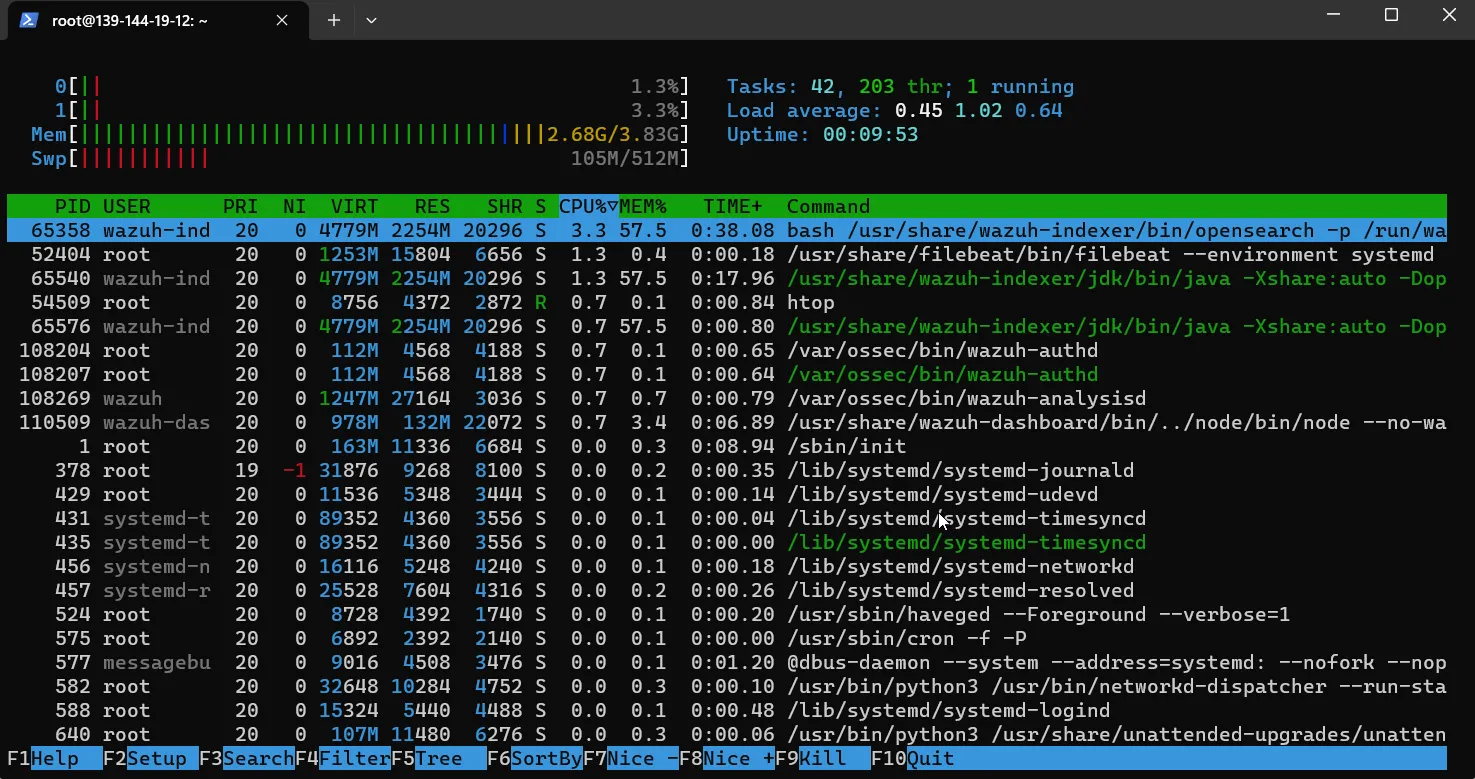Select the htop process row 54509
This screenshot has height=779, width=1475.
pos(727,302)
